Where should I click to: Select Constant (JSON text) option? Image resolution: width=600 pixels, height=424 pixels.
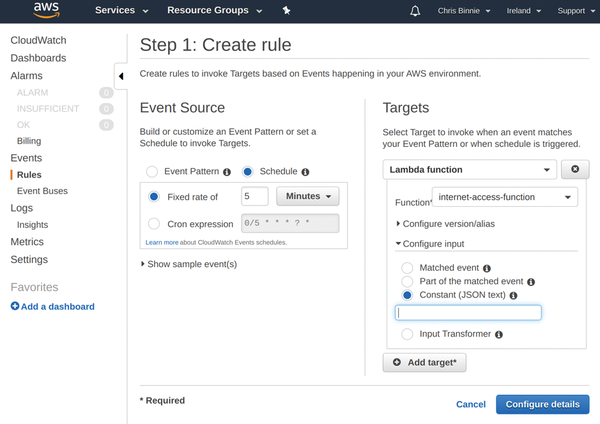pos(407,295)
